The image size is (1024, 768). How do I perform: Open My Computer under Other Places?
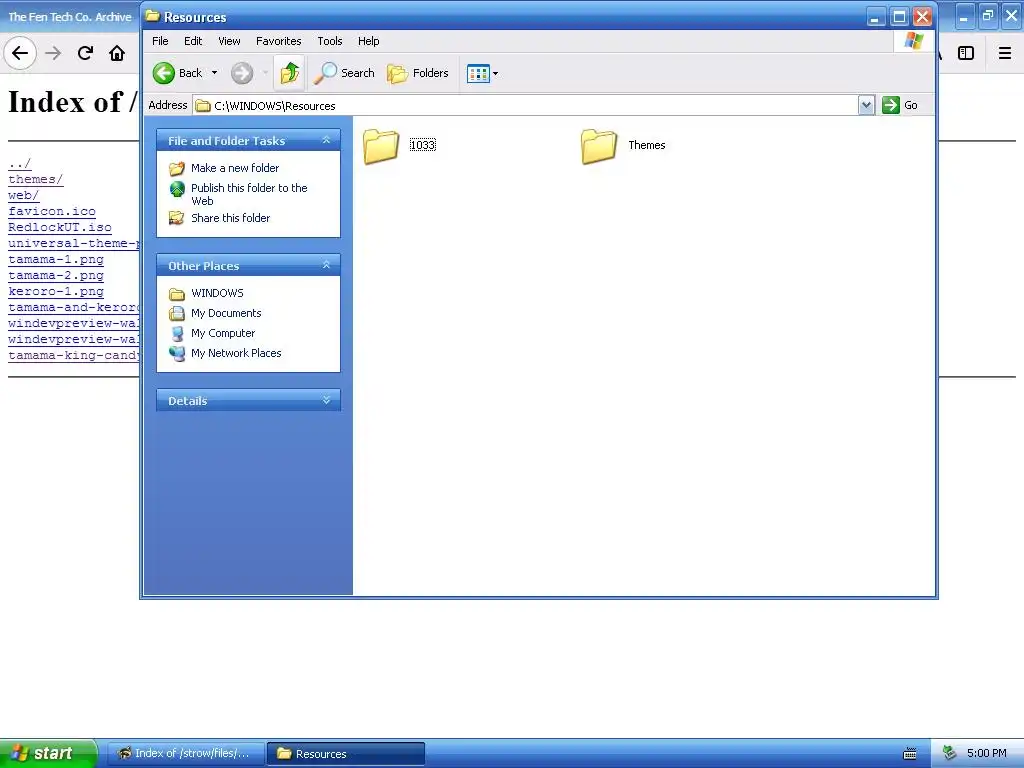pyautogui.click(x=223, y=333)
